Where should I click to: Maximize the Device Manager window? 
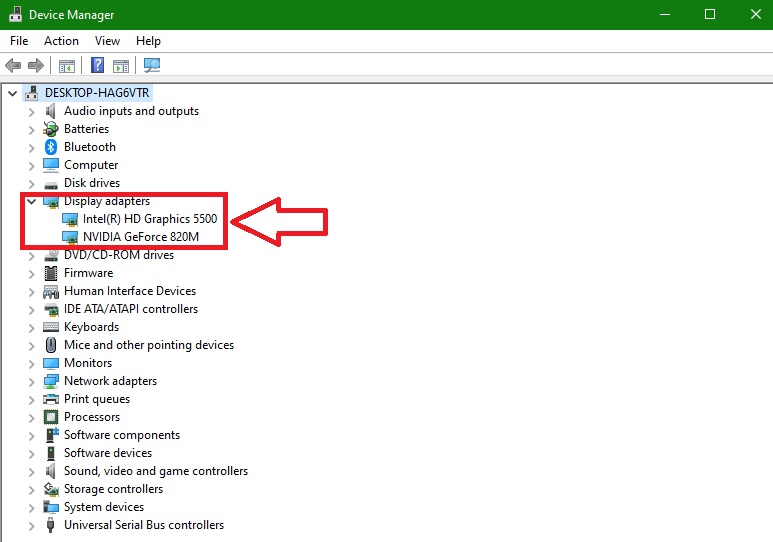click(x=710, y=14)
